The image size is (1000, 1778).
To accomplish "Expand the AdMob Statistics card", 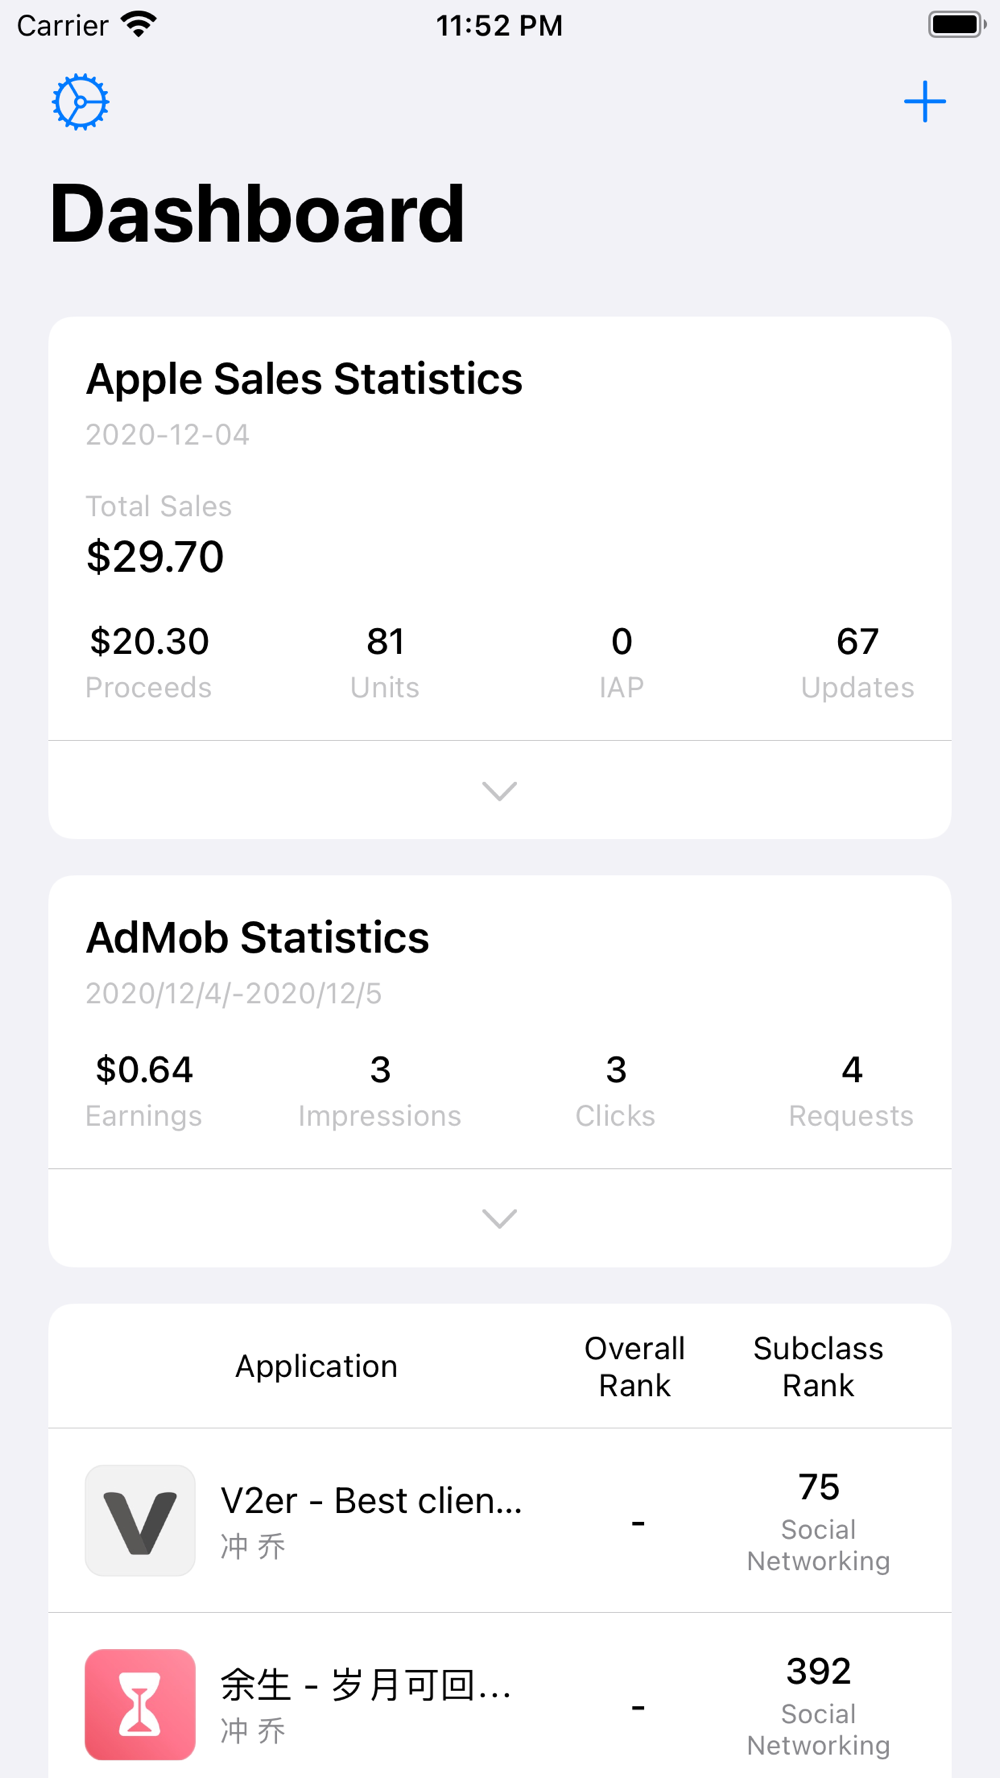I will coord(499,1218).
